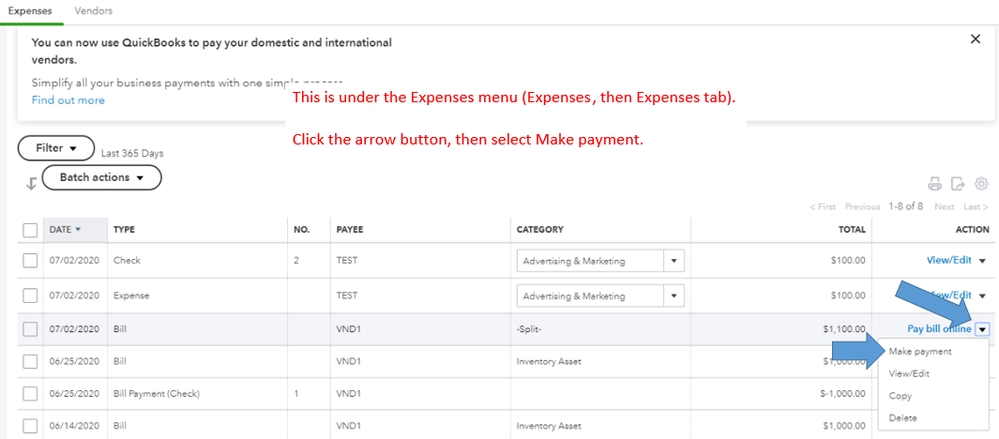Click the sort arrow beside Batch actions

coord(30,184)
